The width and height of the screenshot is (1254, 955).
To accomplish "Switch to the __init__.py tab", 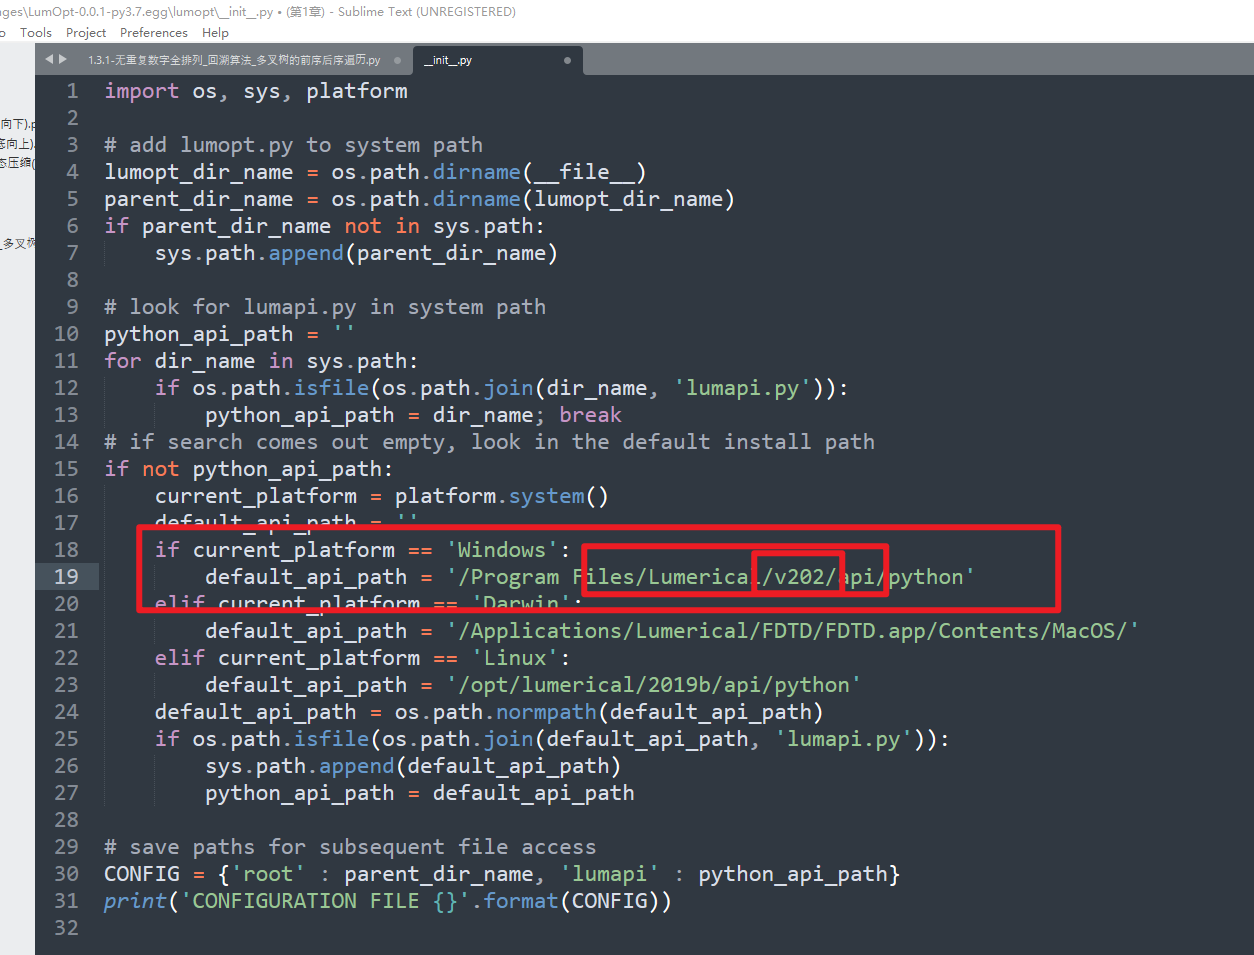I will tap(449, 59).
